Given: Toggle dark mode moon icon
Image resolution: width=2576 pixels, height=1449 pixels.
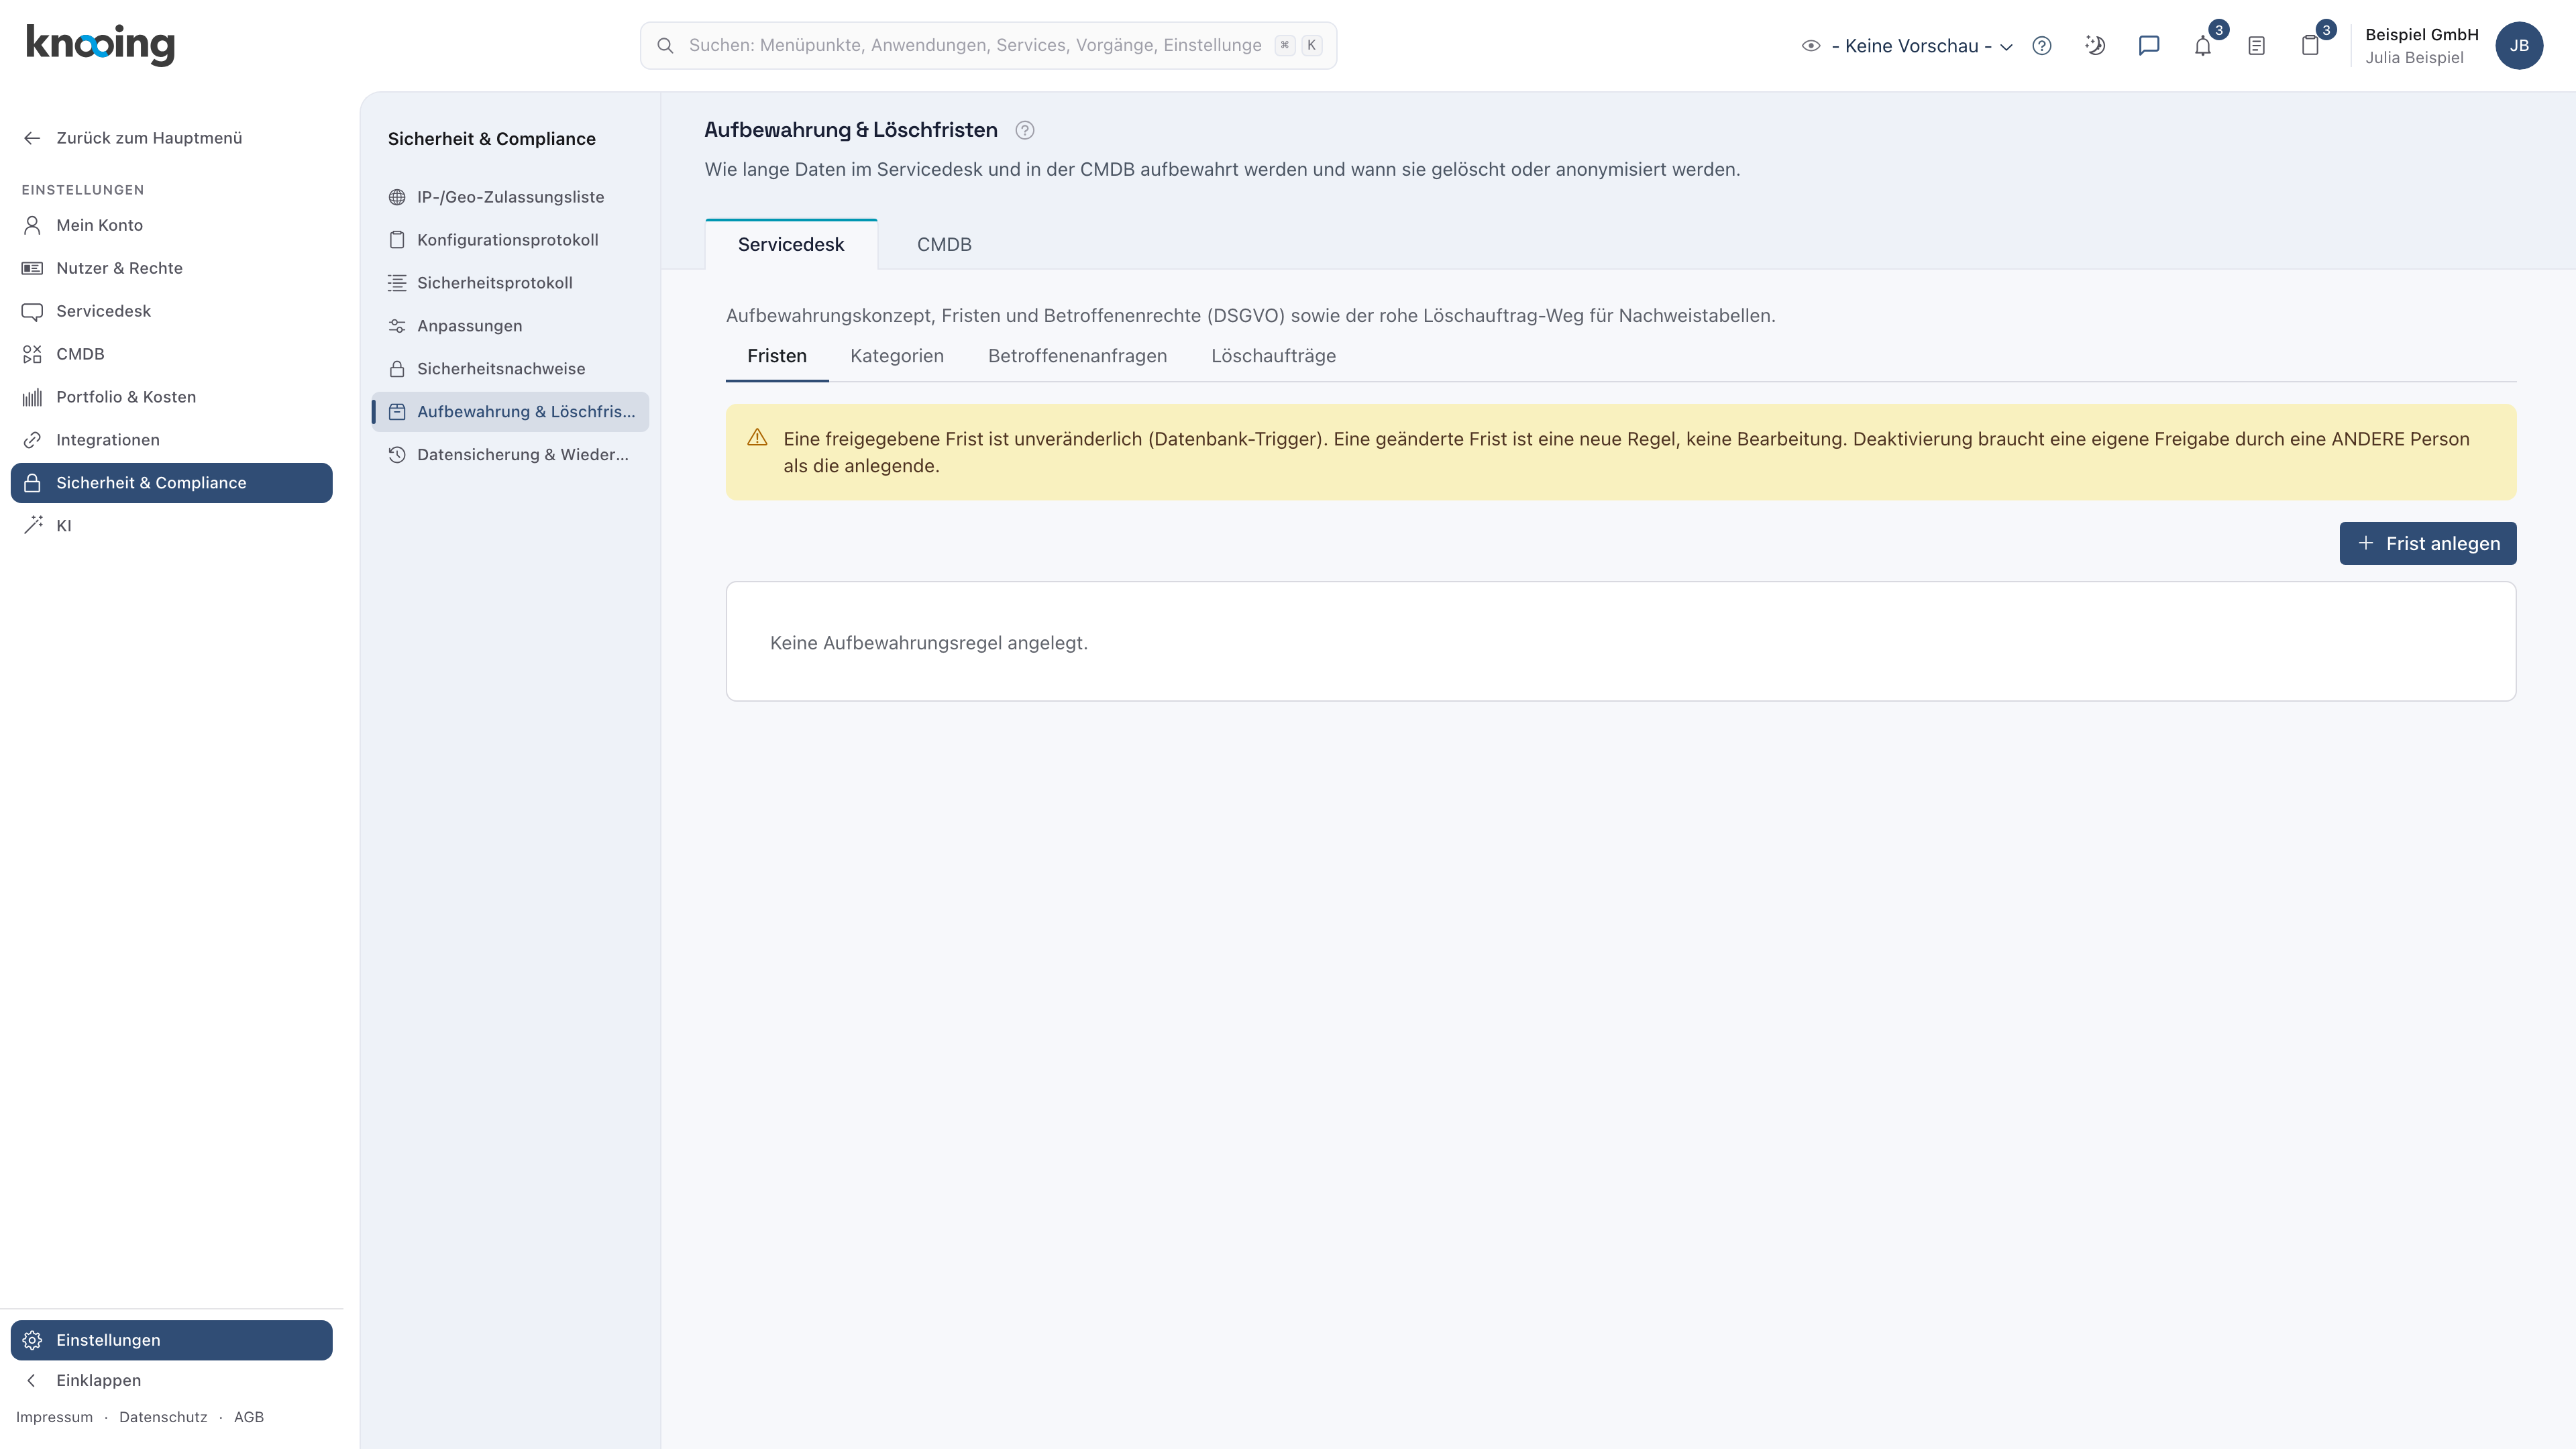Looking at the screenshot, I should click(2095, 45).
